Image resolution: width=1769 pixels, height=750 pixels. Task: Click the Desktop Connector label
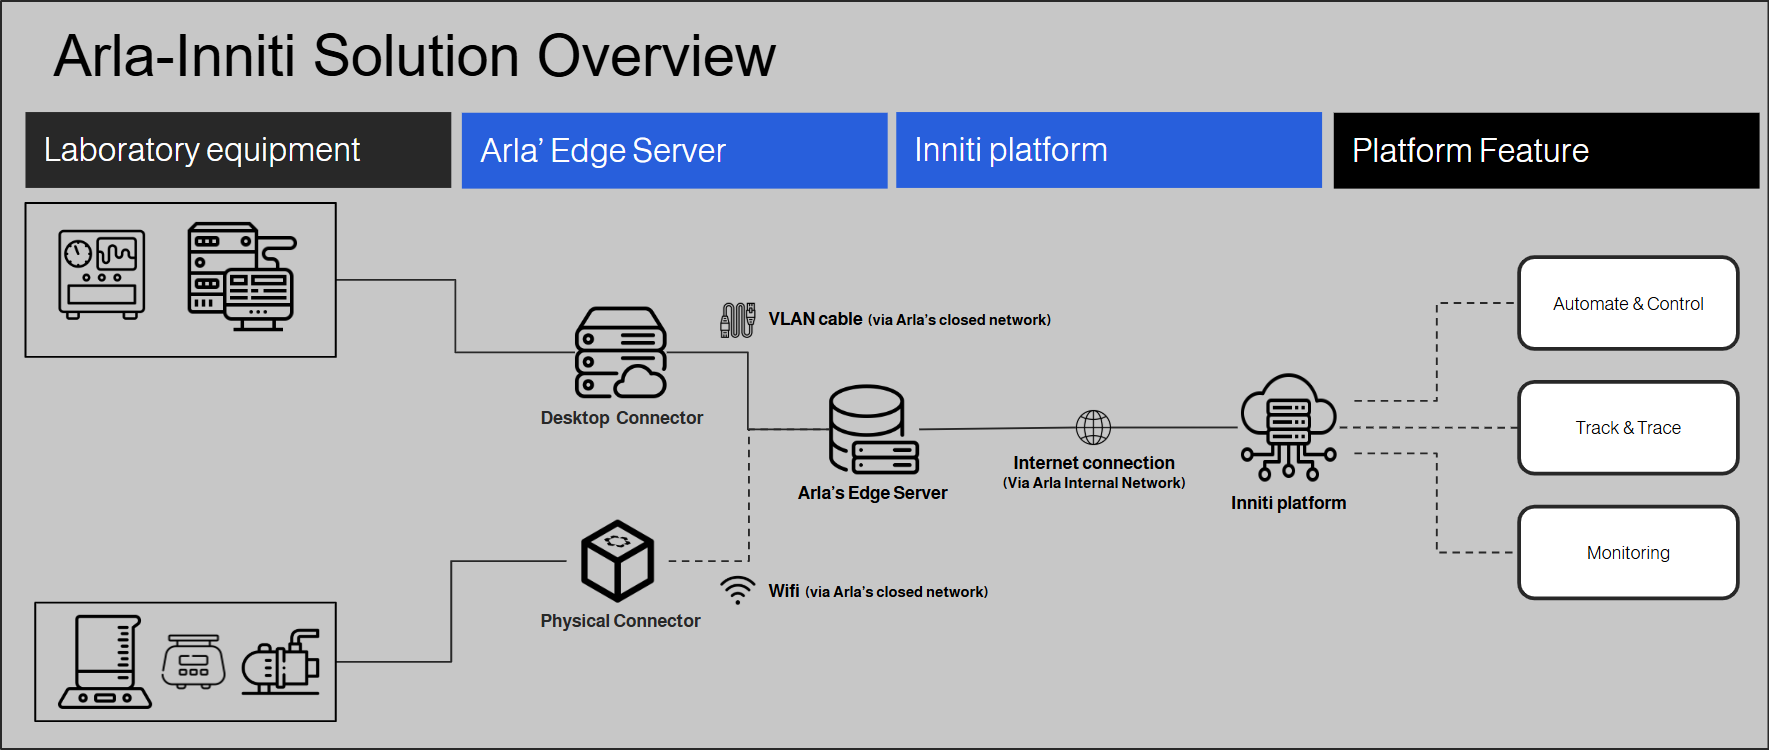click(x=622, y=418)
